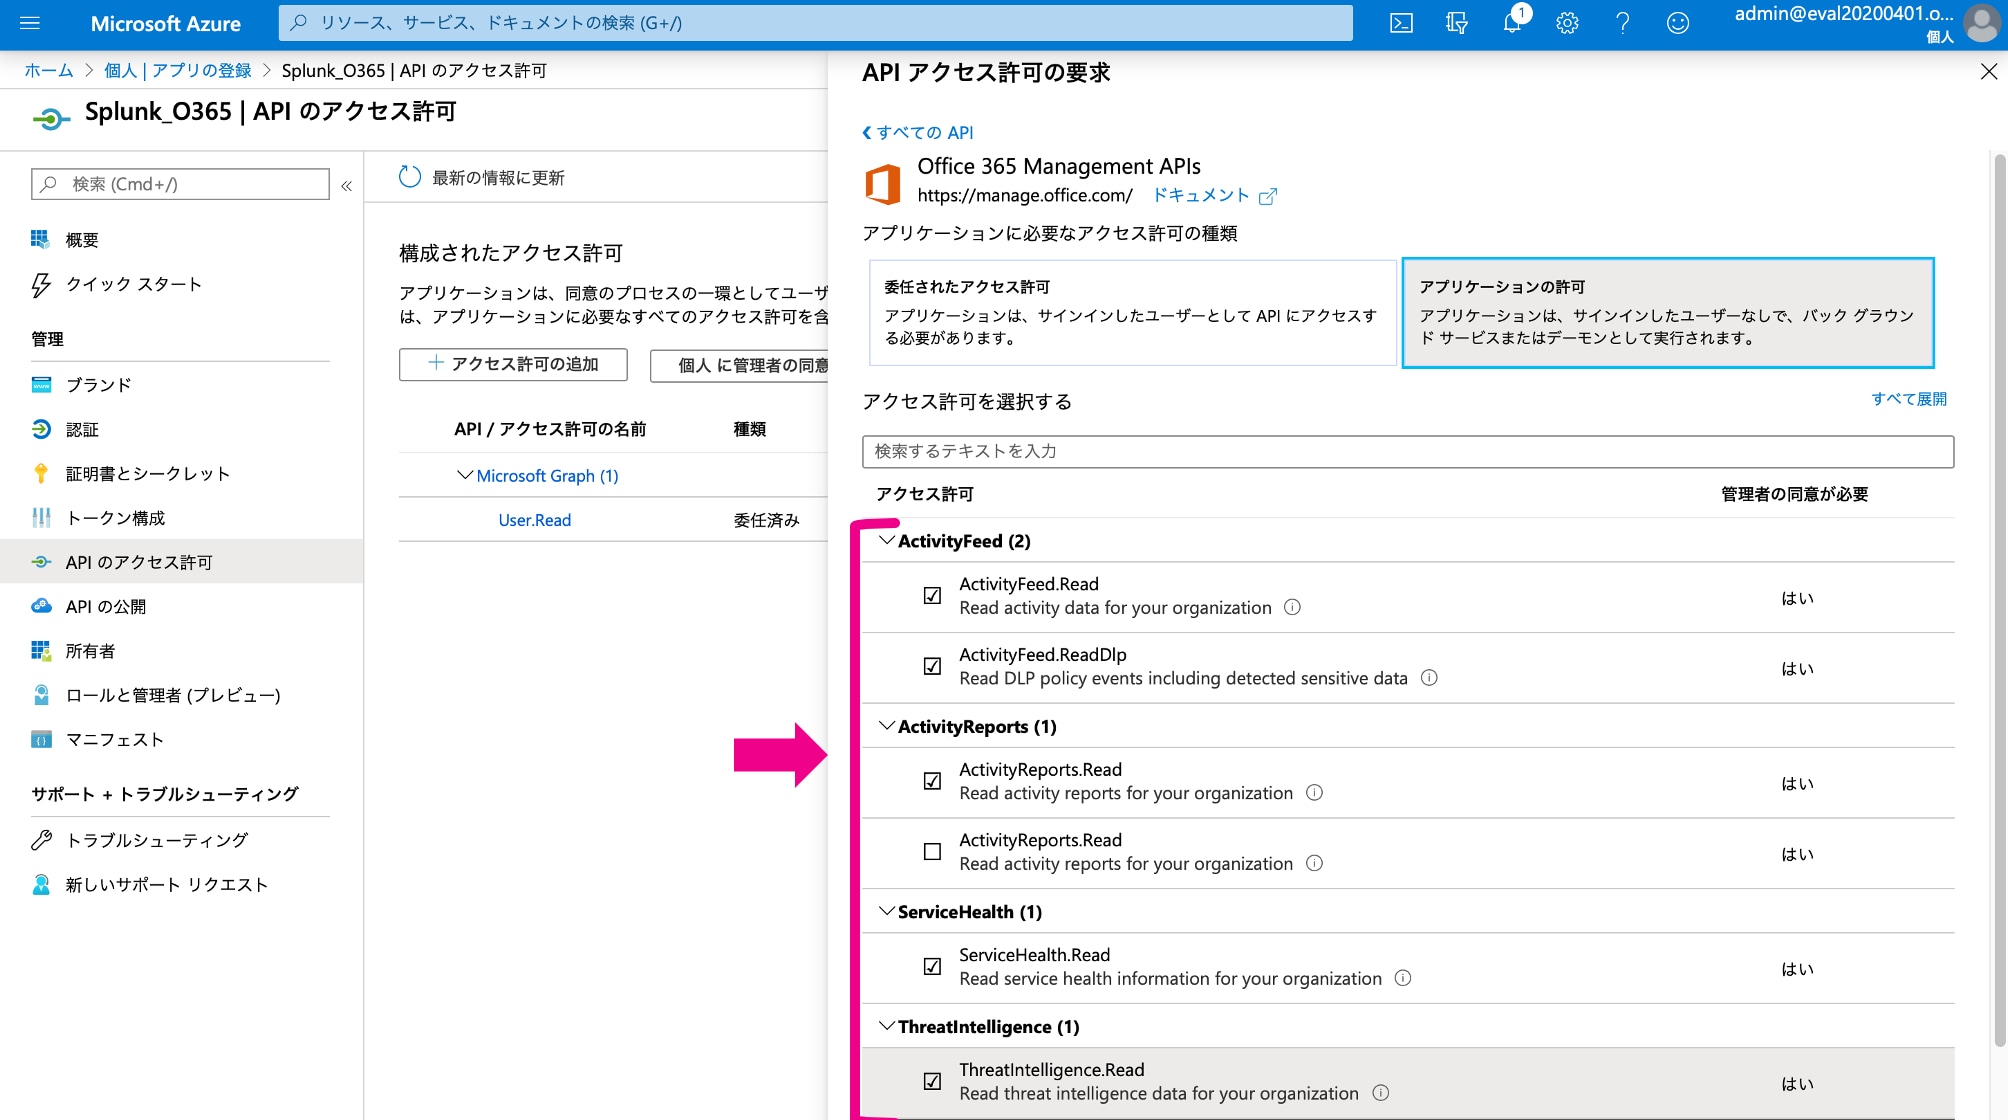Screen dimensions: 2008x1120
Task: Click the 管理者の同意 grant button
Action: tap(739, 365)
